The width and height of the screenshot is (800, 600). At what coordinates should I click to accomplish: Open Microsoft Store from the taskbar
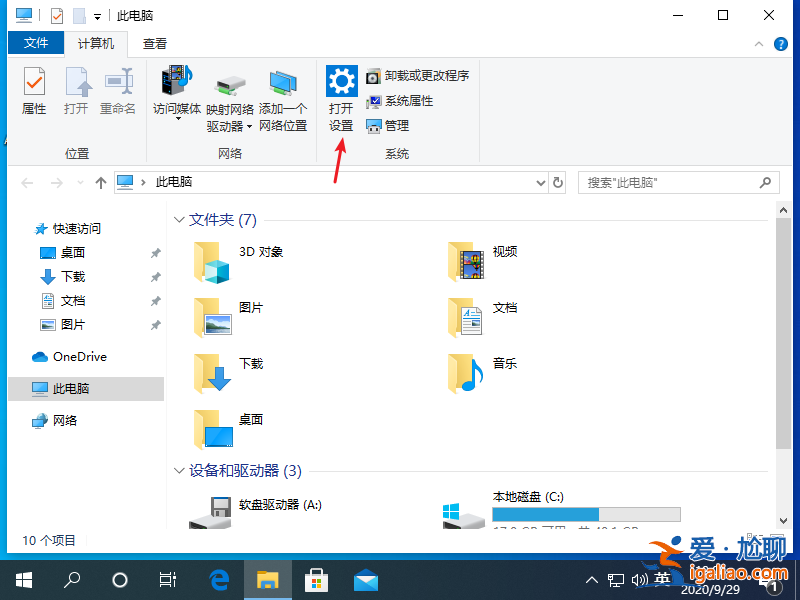click(316, 578)
